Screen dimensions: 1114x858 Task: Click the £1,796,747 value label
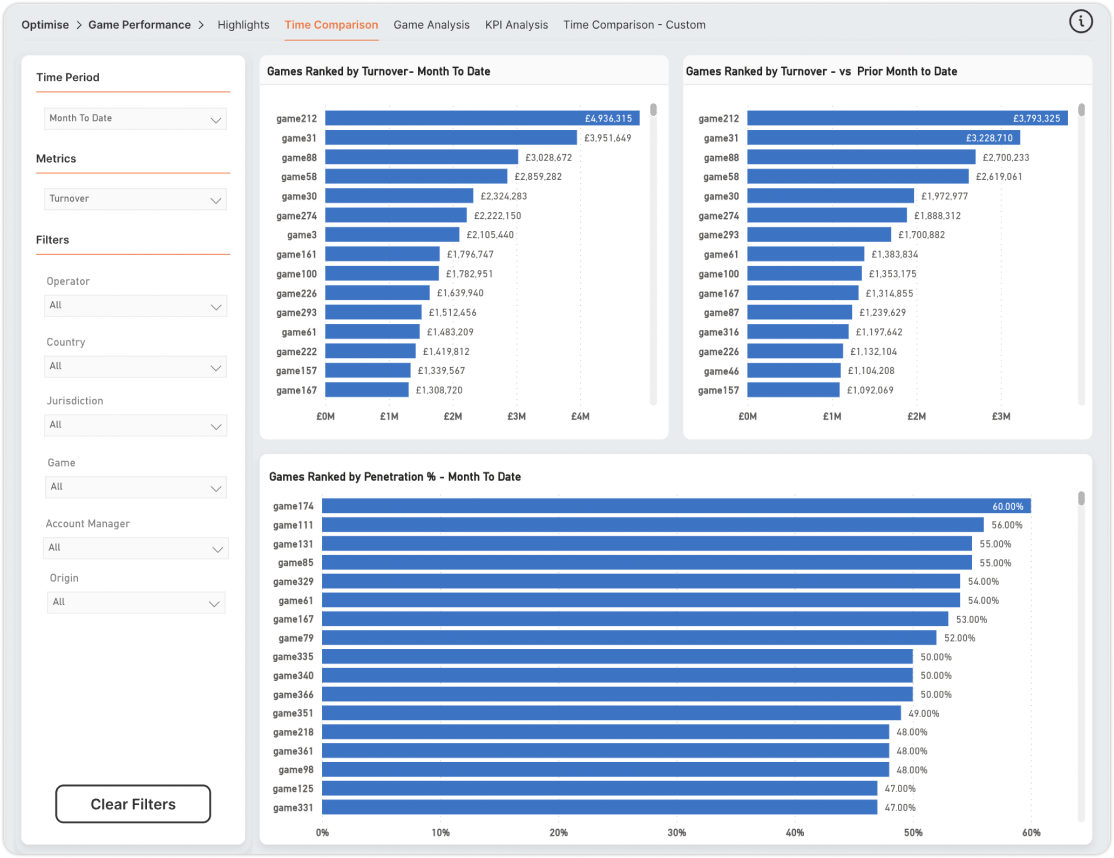click(x=470, y=254)
